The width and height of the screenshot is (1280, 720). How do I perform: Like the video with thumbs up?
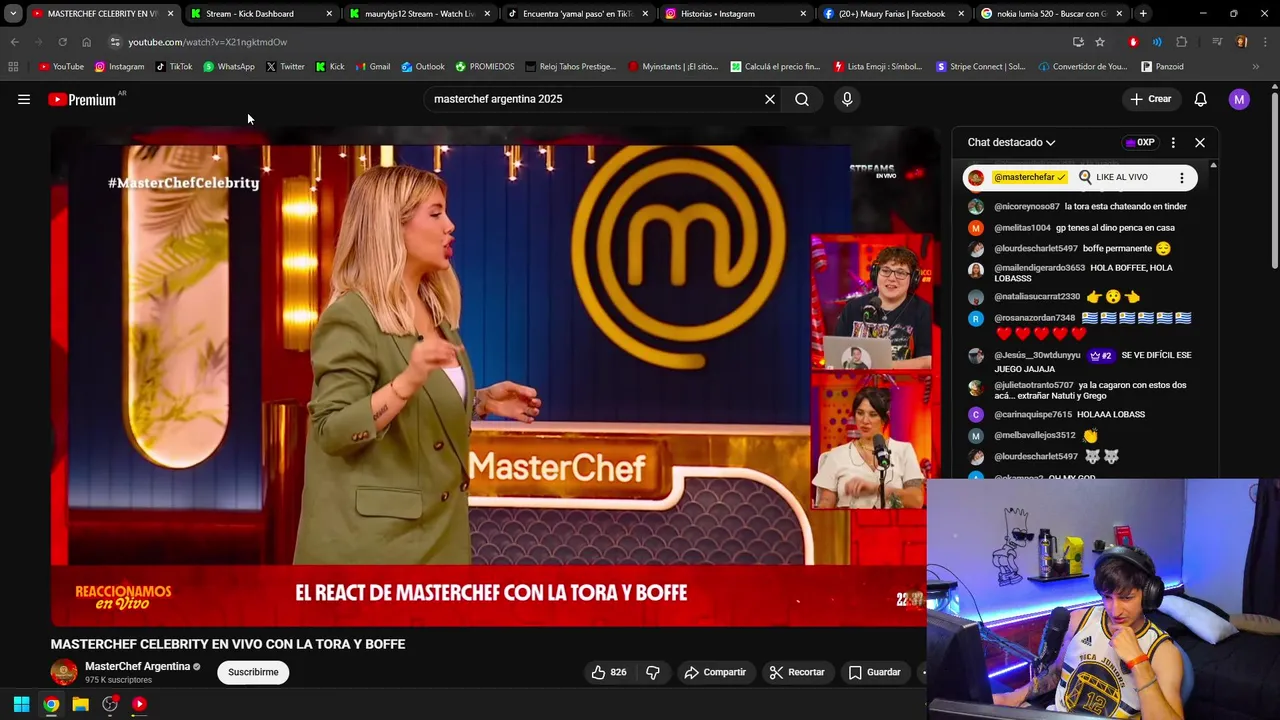pyautogui.click(x=608, y=672)
